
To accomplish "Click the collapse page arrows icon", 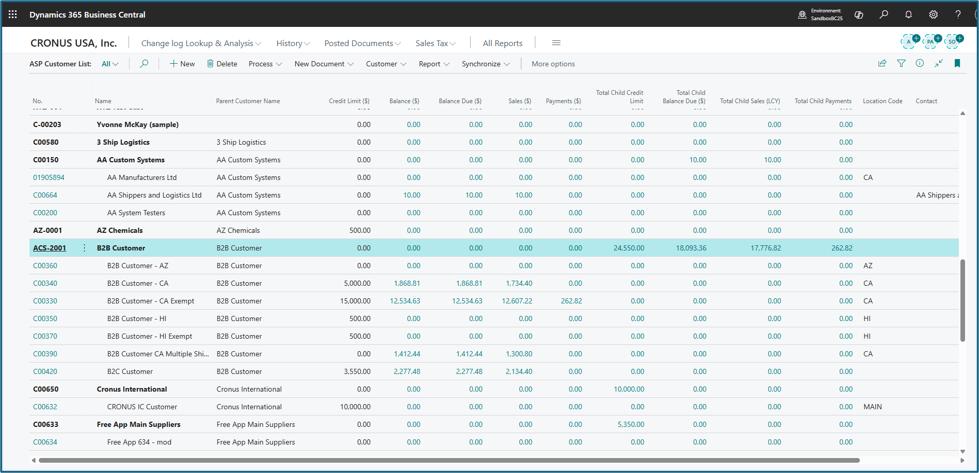I will (938, 63).
